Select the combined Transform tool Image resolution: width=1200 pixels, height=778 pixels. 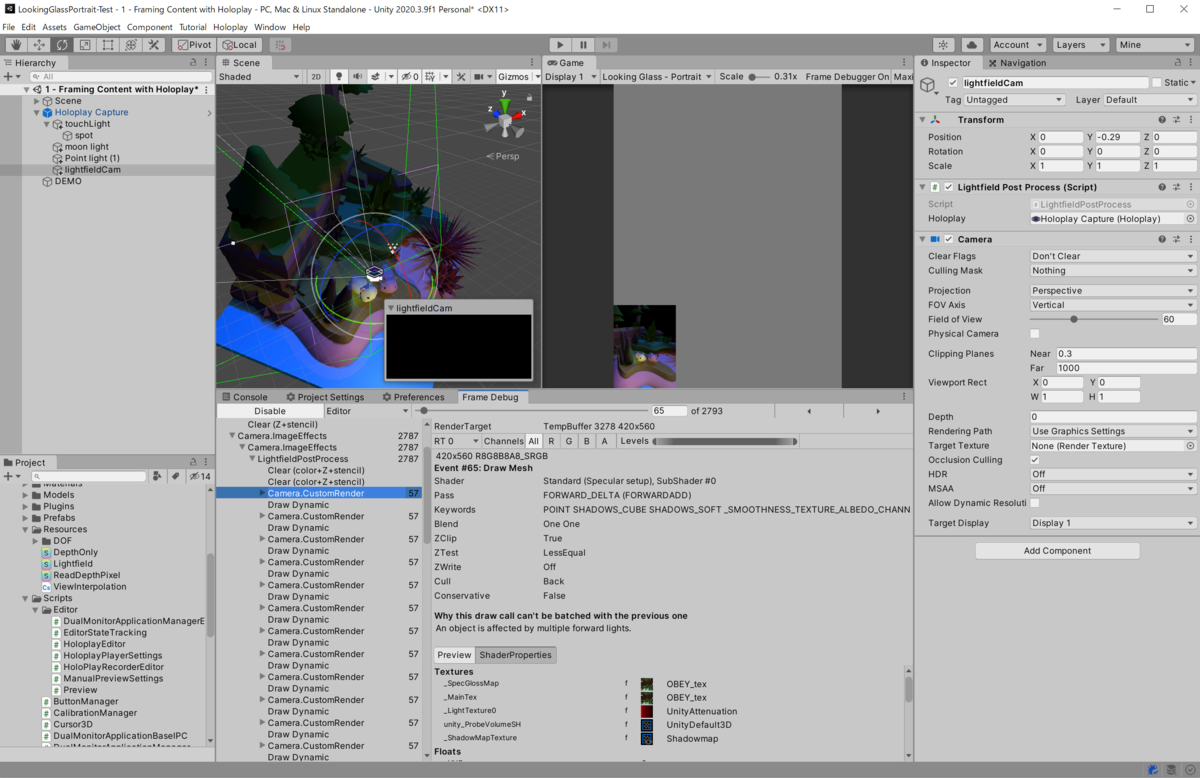tap(131, 45)
